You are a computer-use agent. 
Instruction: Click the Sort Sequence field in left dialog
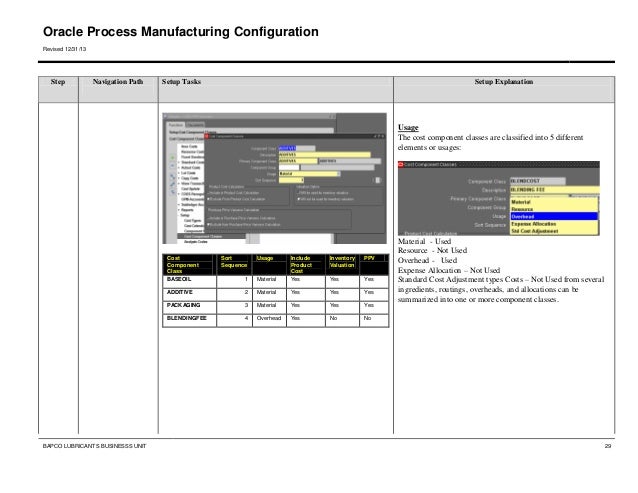(x=291, y=180)
